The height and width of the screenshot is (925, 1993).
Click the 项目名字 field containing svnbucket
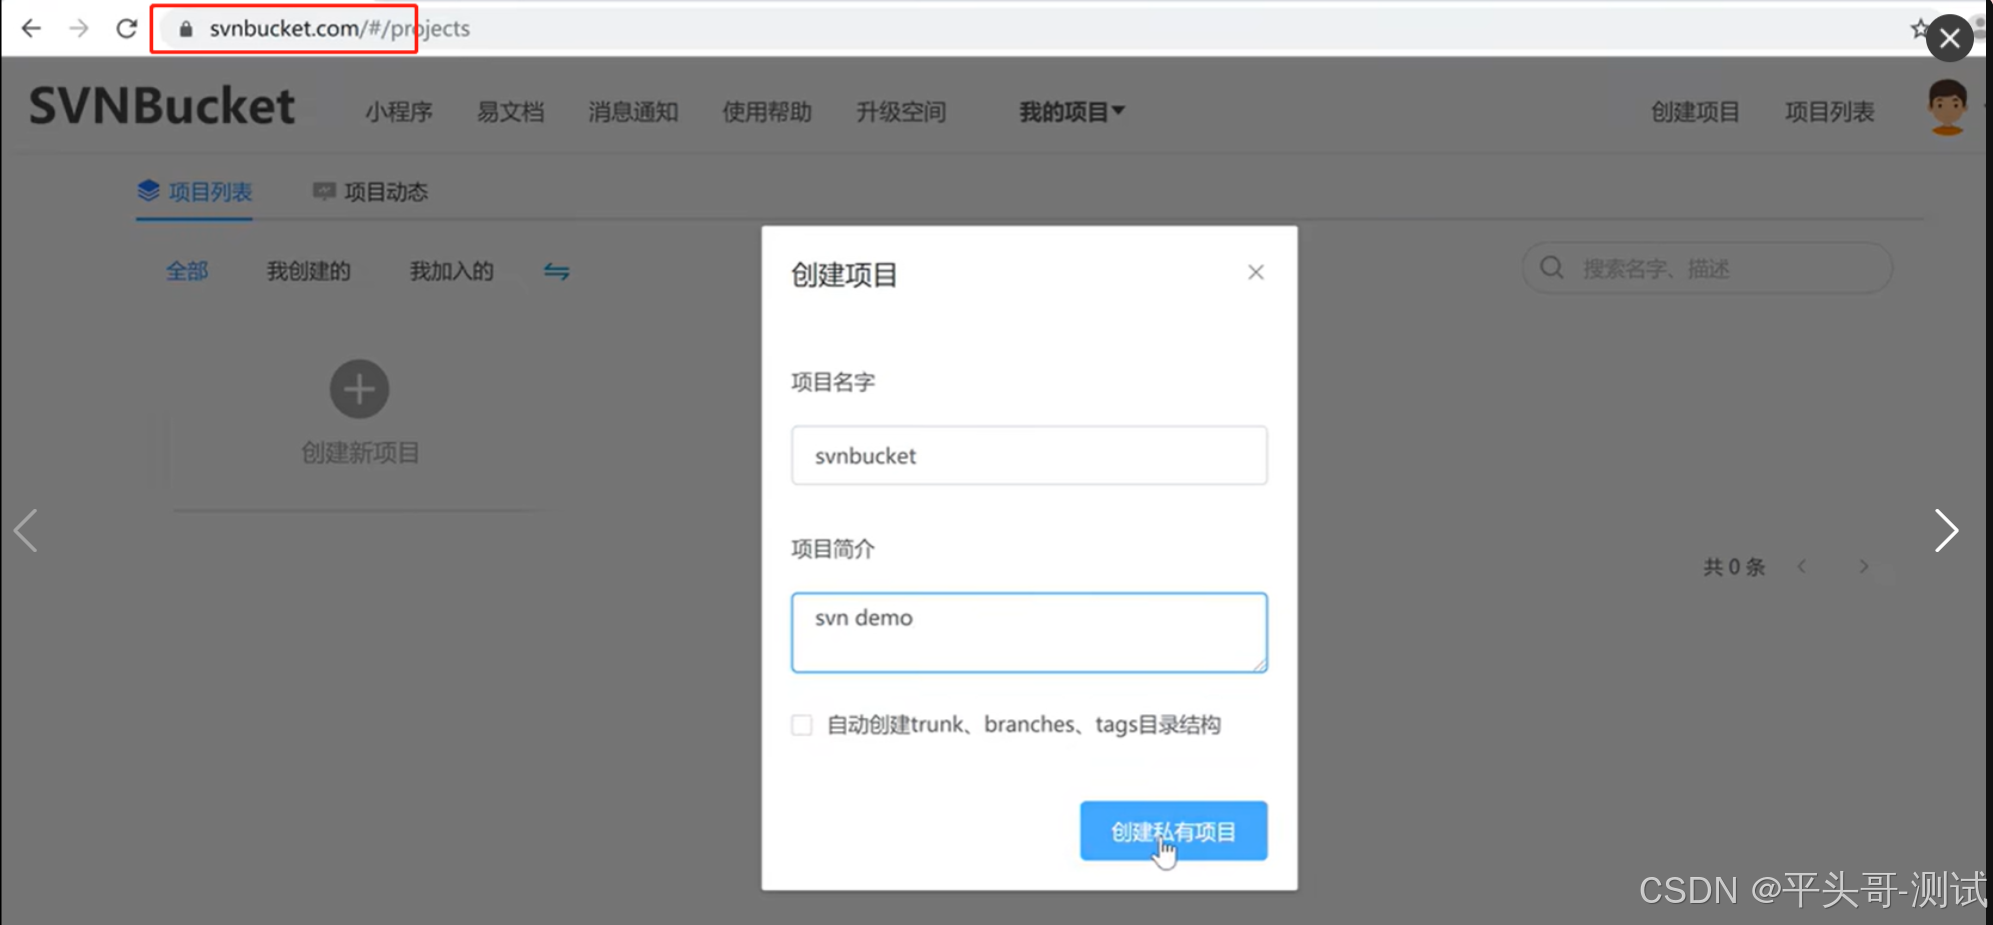(x=1029, y=456)
